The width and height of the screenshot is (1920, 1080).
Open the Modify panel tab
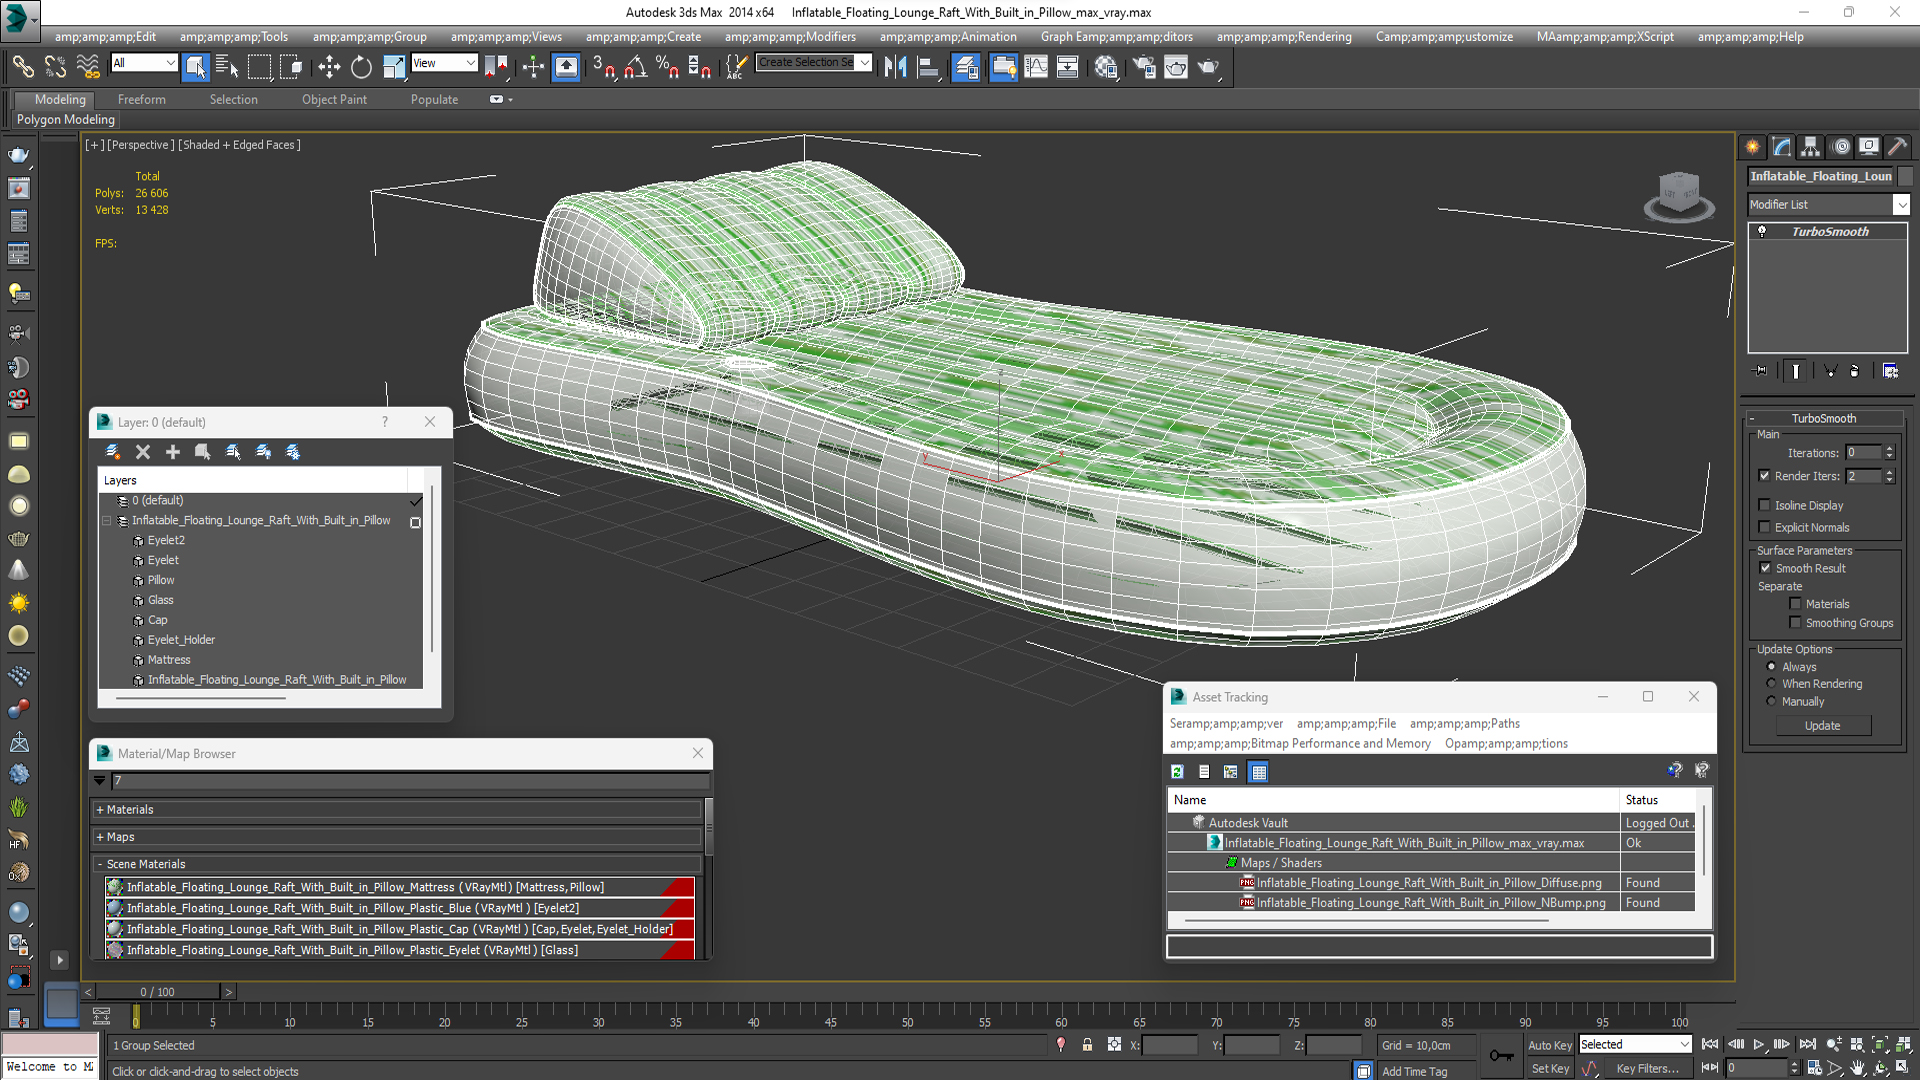click(1781, 147)
